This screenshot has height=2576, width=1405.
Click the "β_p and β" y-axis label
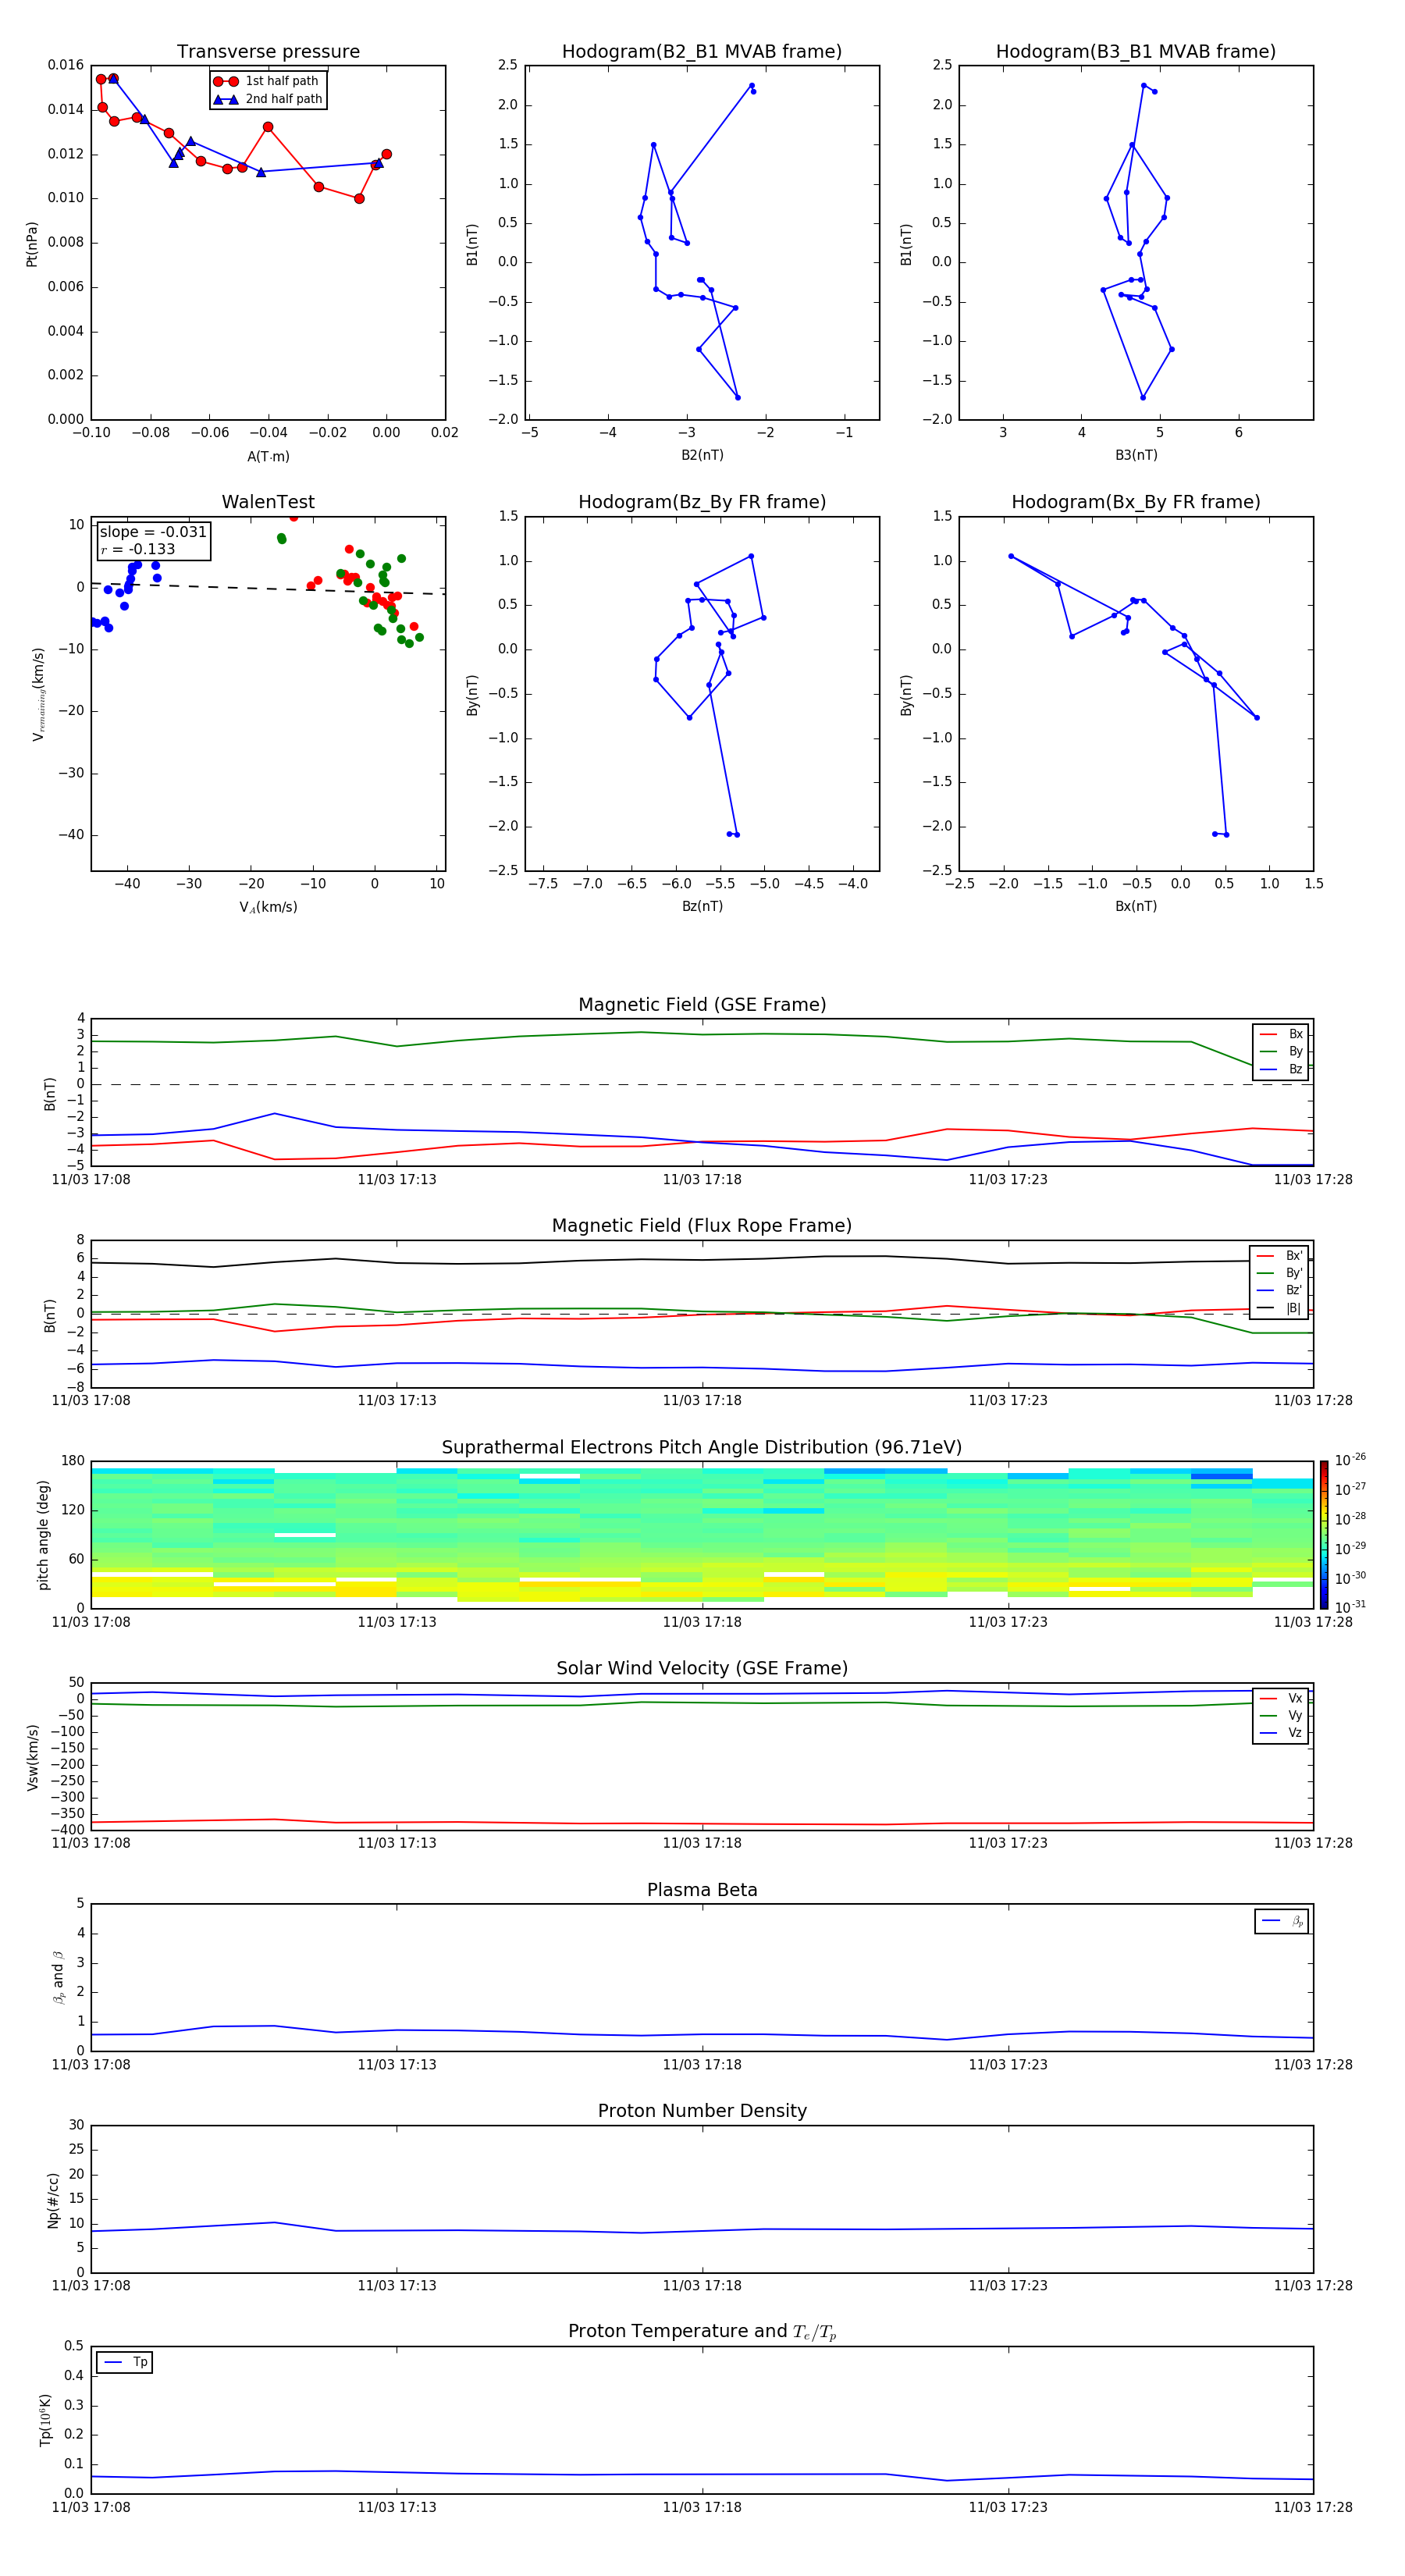click(58, 1977)
